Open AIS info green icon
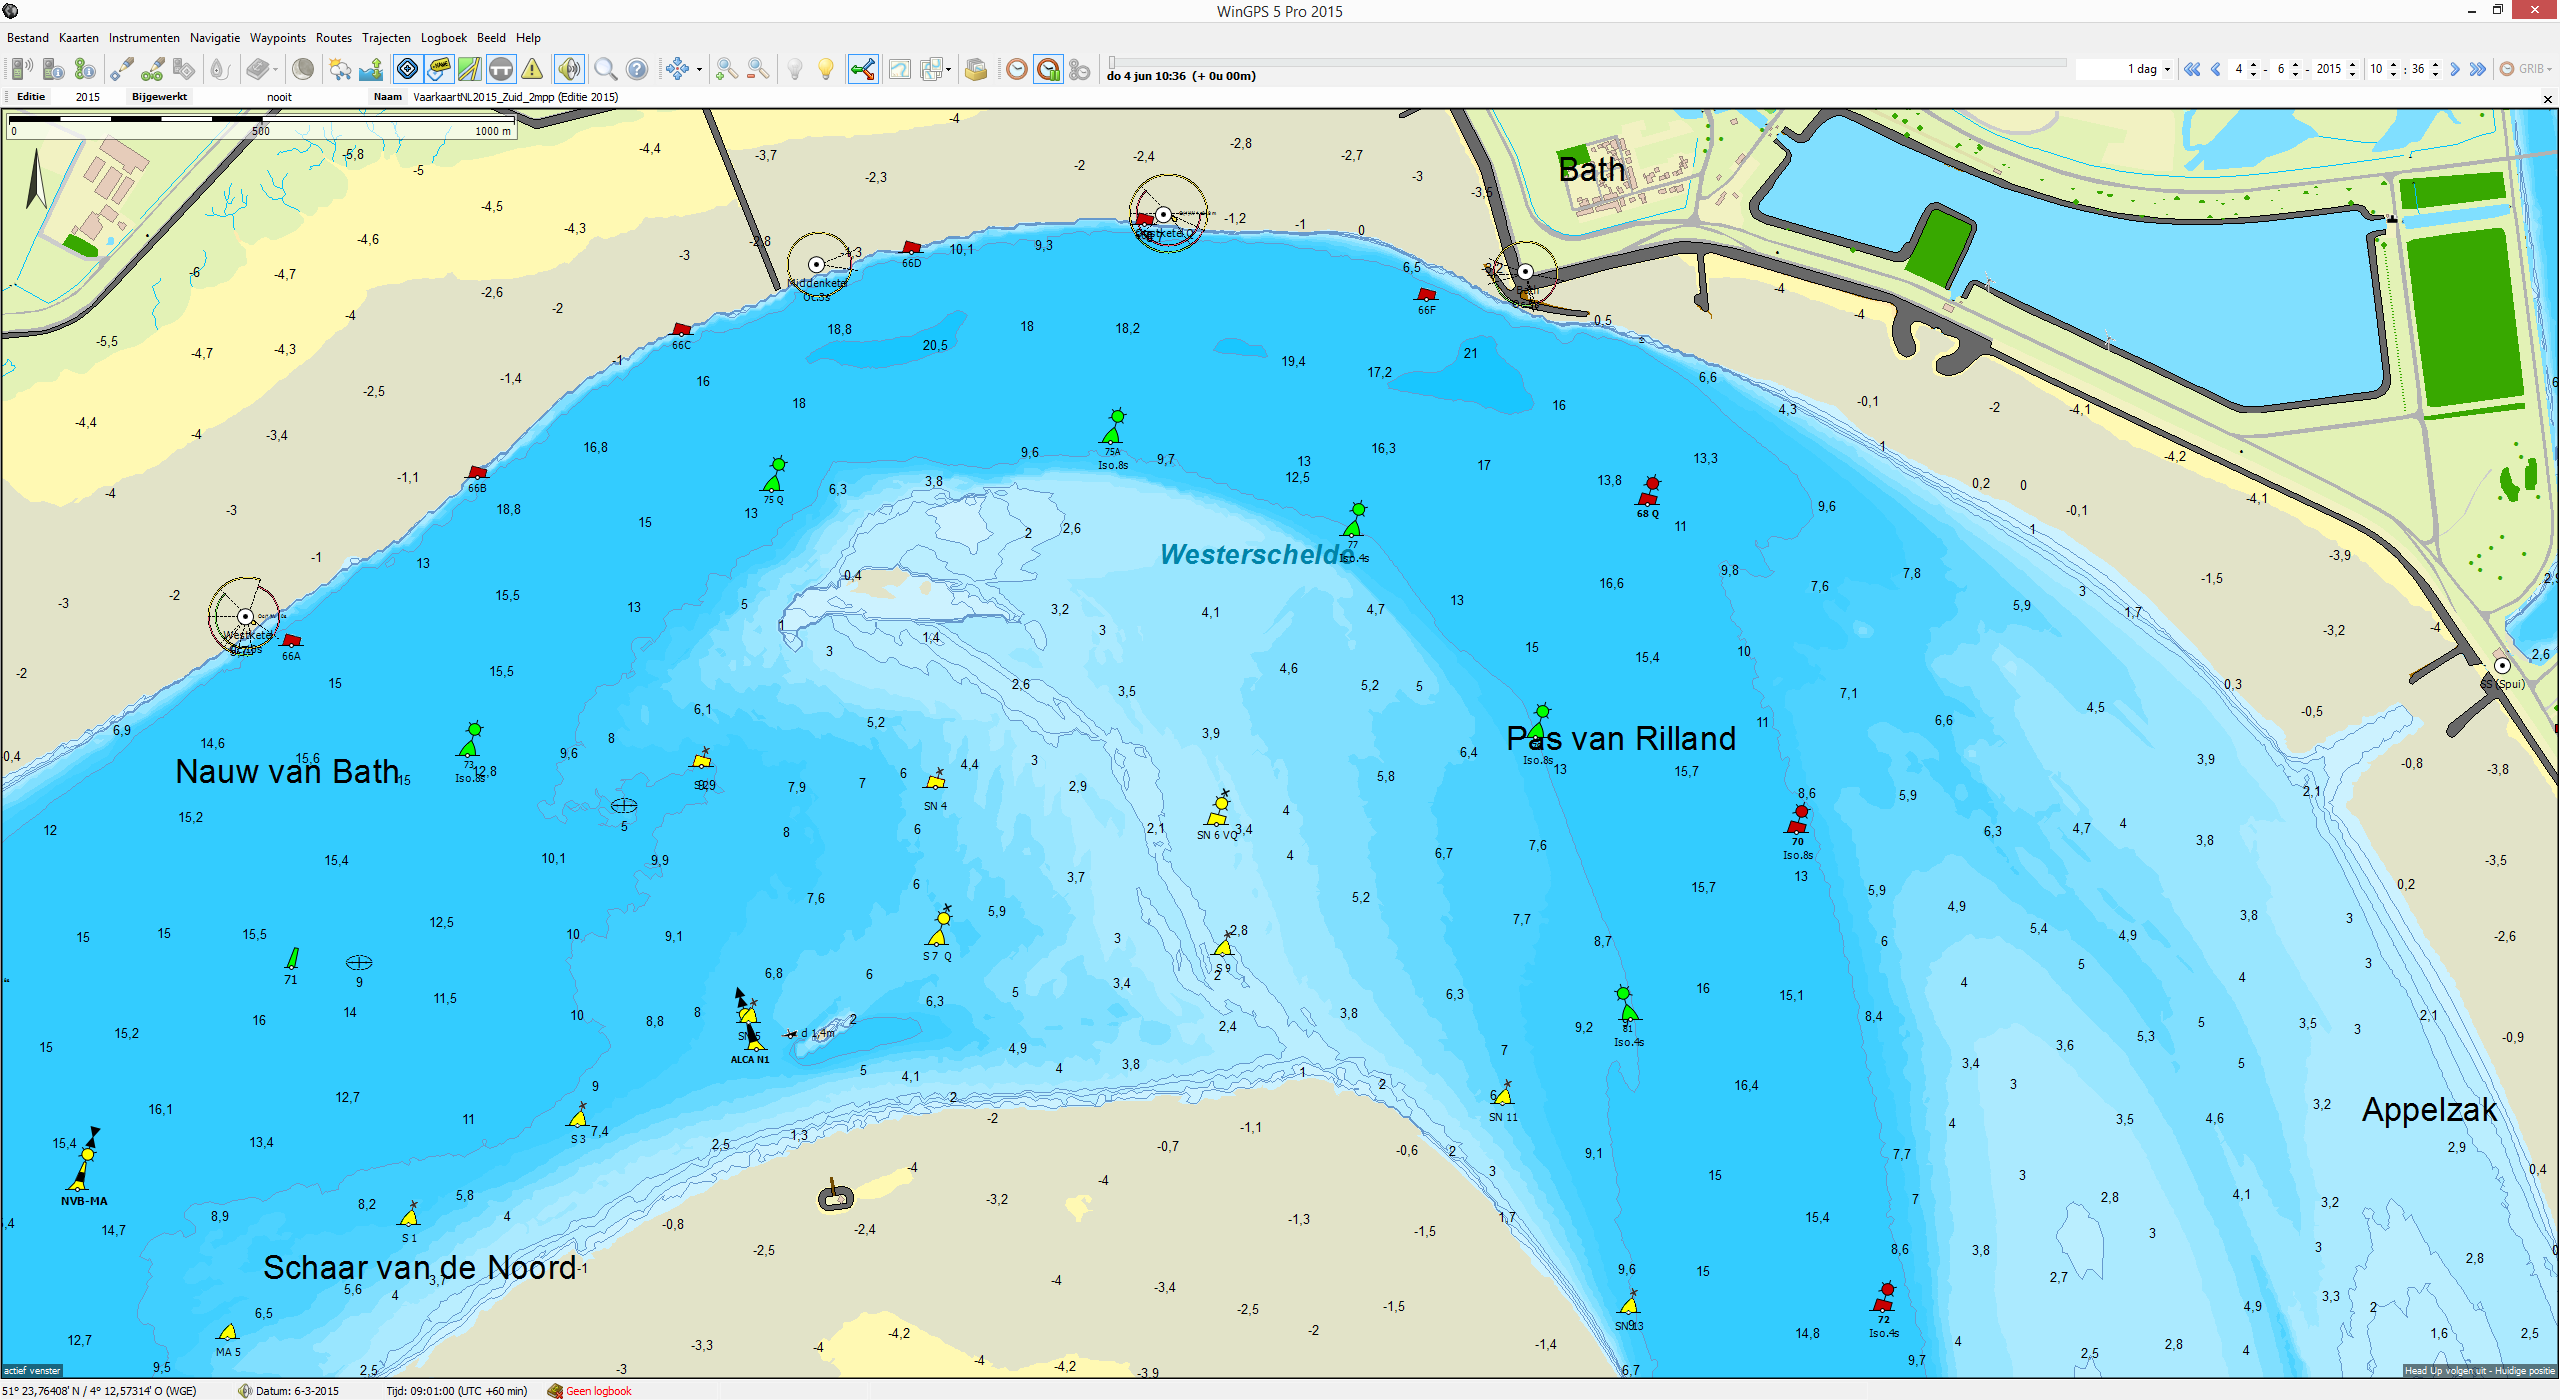This screenshot has height=1400, width=2560. point(85,69)
